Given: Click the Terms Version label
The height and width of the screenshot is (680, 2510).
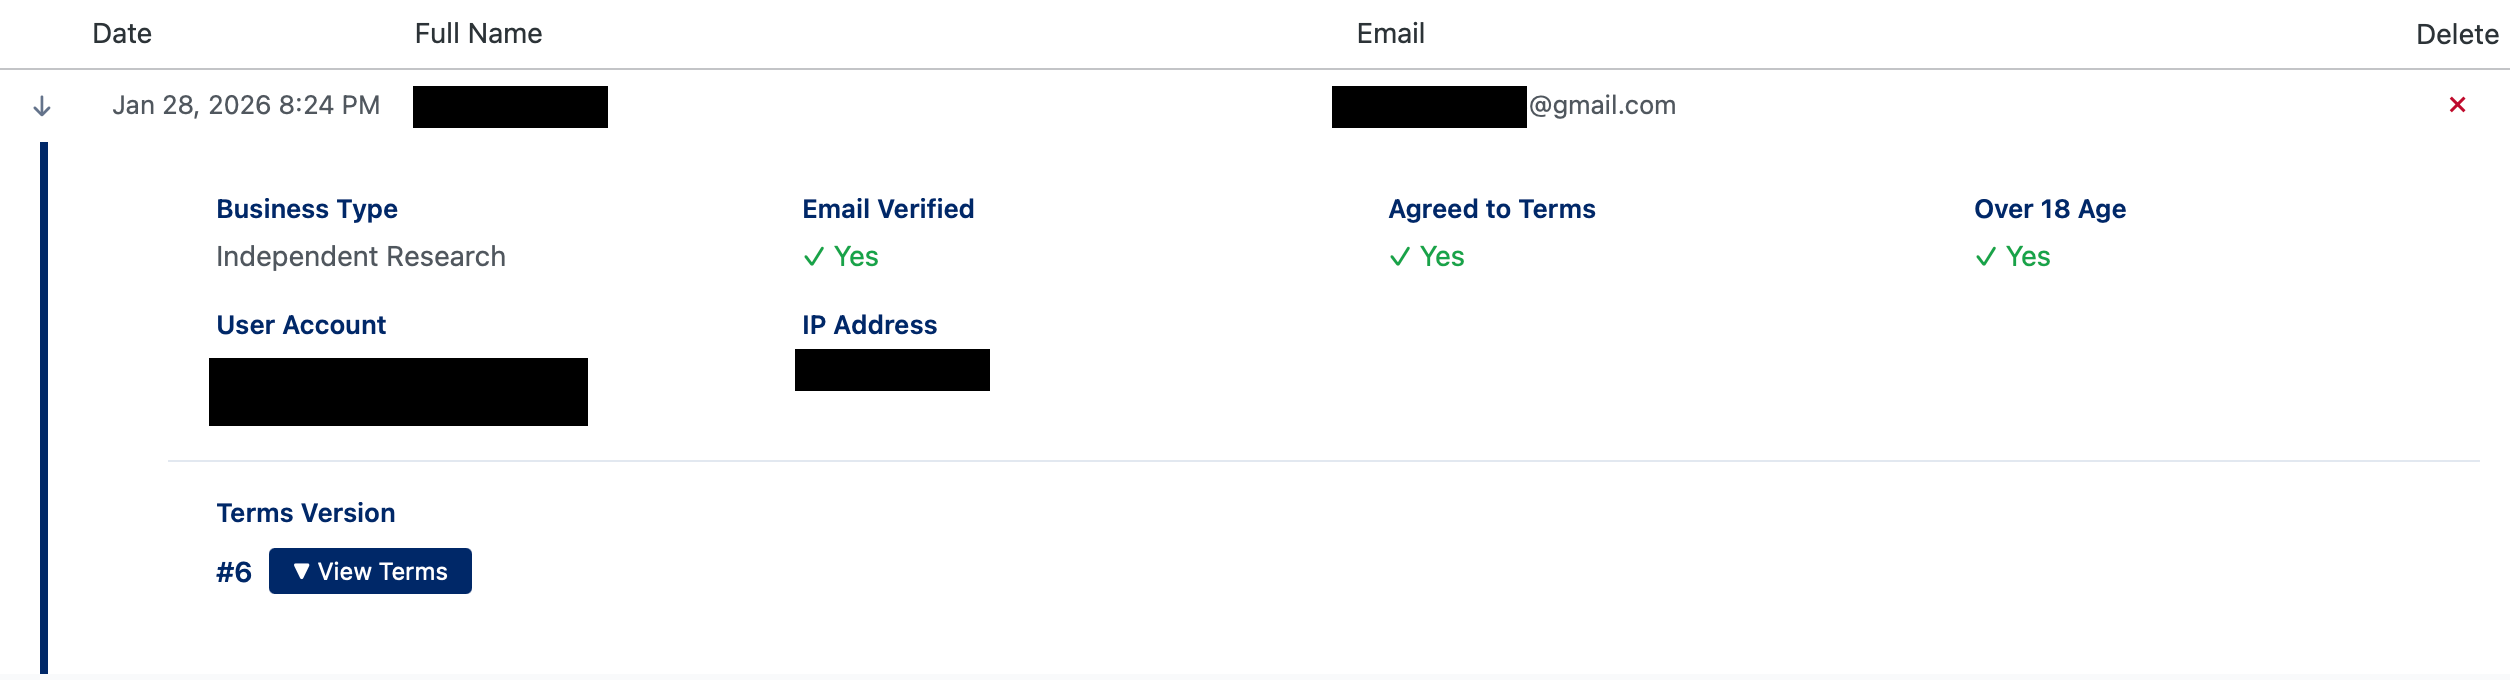Looking at the screenshot, I should [x=306, y=513].
